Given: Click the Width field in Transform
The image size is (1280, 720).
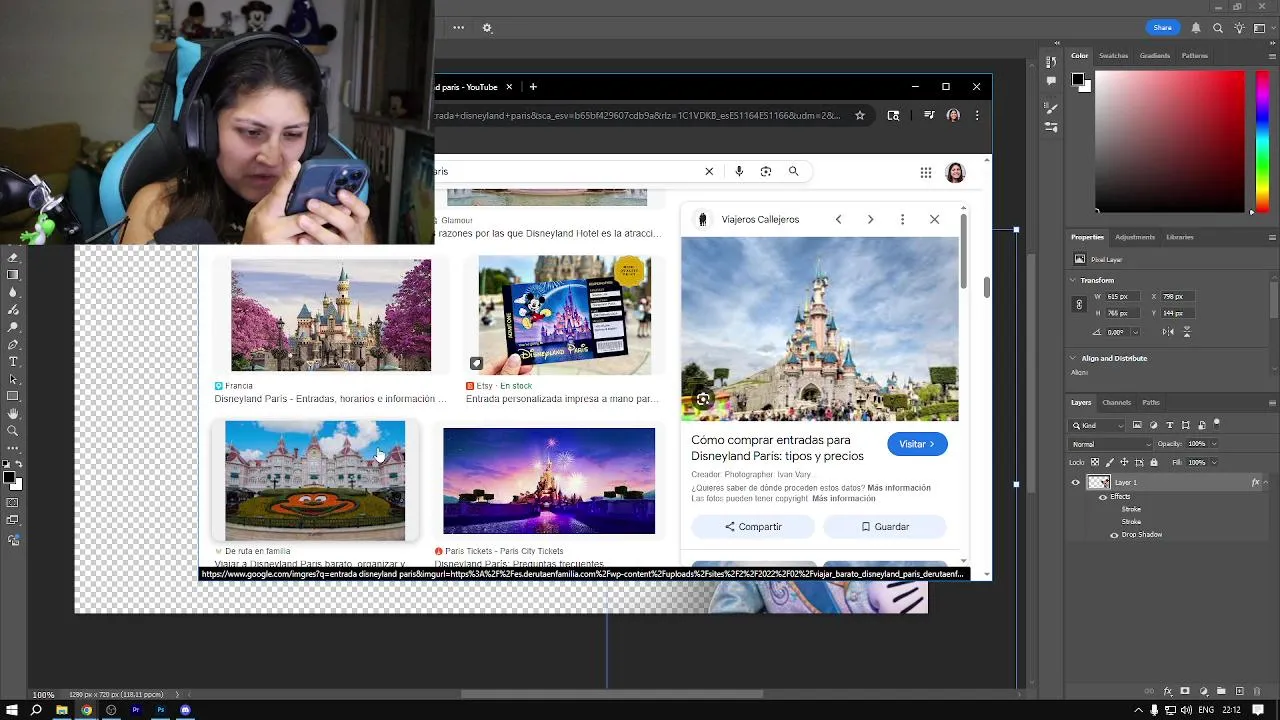Looking at the screenshot, I should point(1124,296).
